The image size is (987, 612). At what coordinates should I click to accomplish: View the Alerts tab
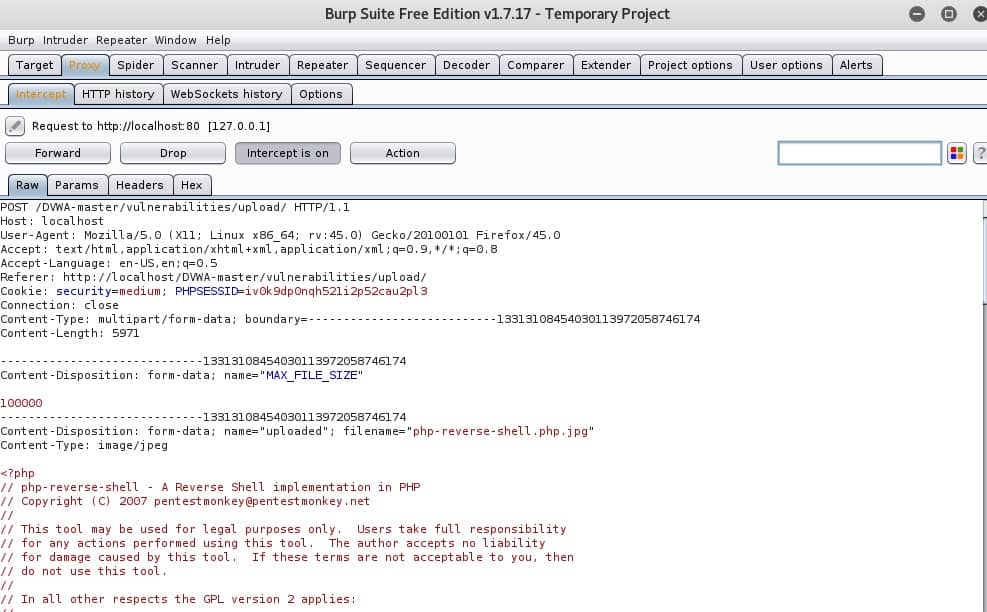click(856, 65)
